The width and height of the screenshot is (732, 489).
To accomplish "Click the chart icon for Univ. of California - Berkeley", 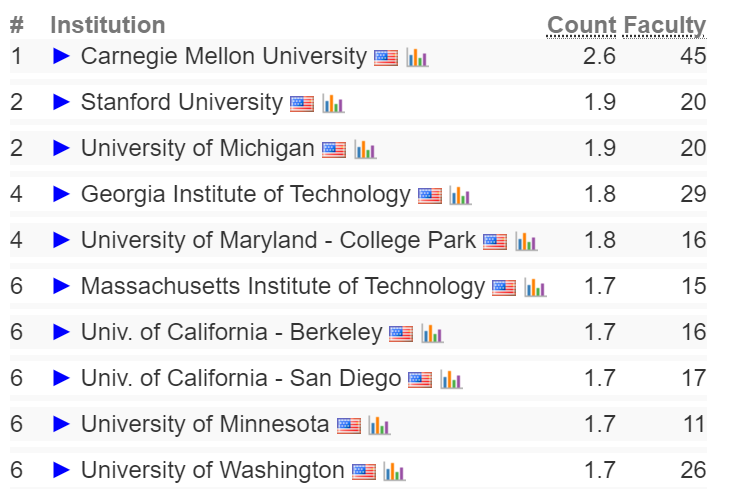I will [x=432, y=333].
